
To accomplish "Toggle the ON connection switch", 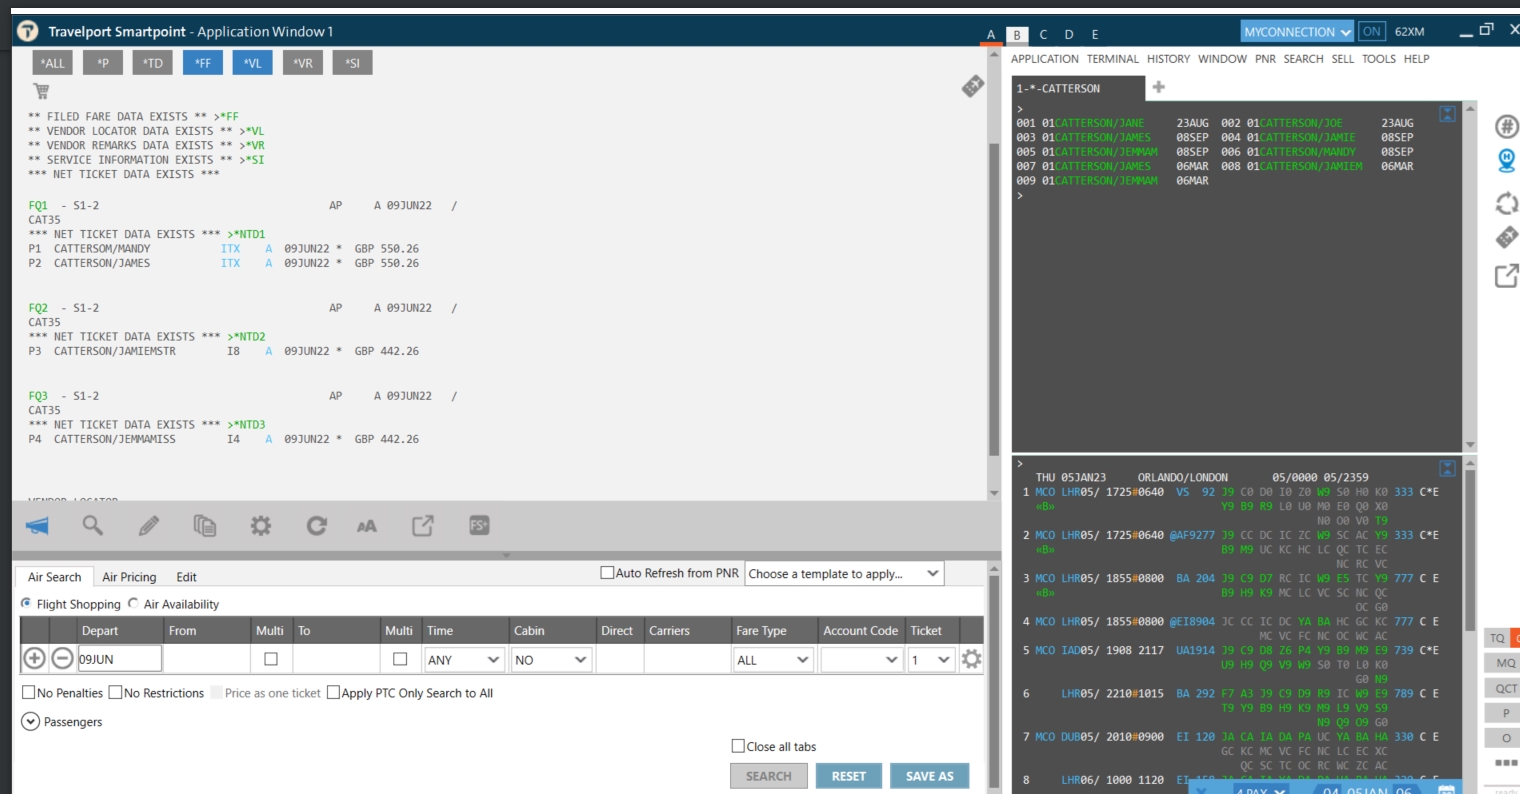I will [x=1371, y=32].
